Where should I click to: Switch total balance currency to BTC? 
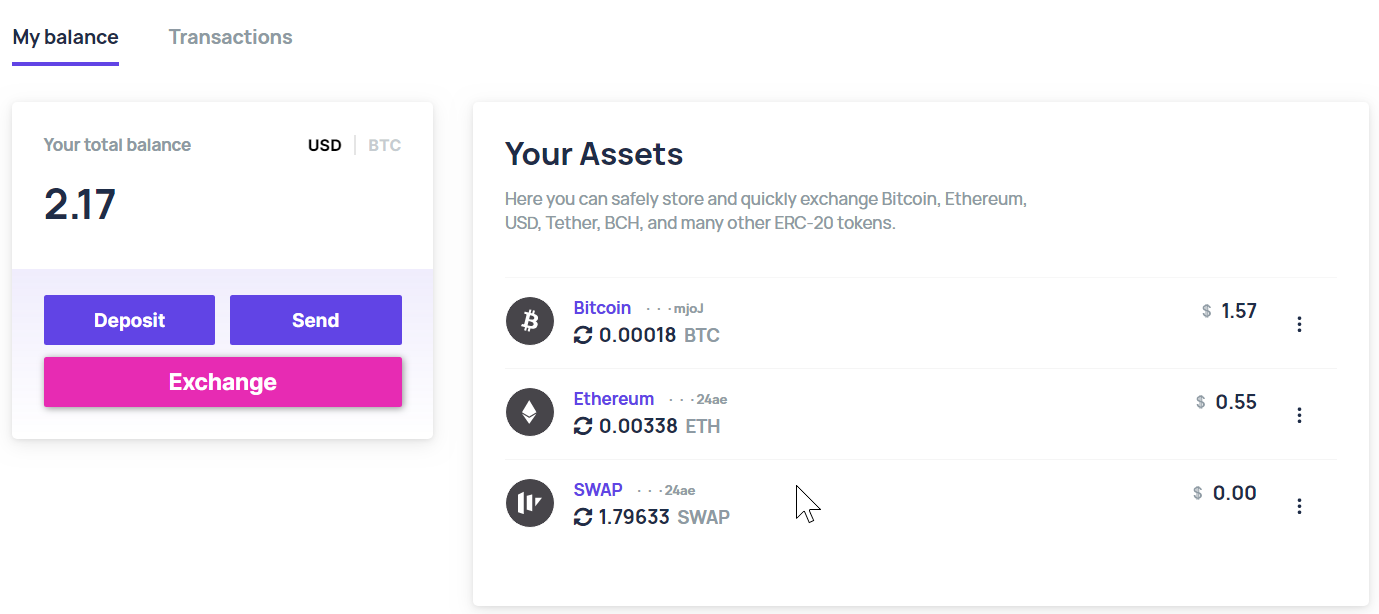[x=384, y=145]
